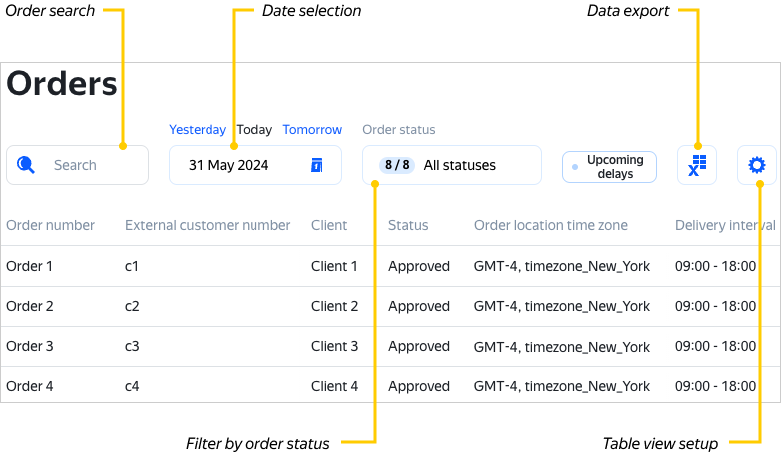Click the Tomorrow link
This screenshot has width=781, height=453.
click(312, 130)
